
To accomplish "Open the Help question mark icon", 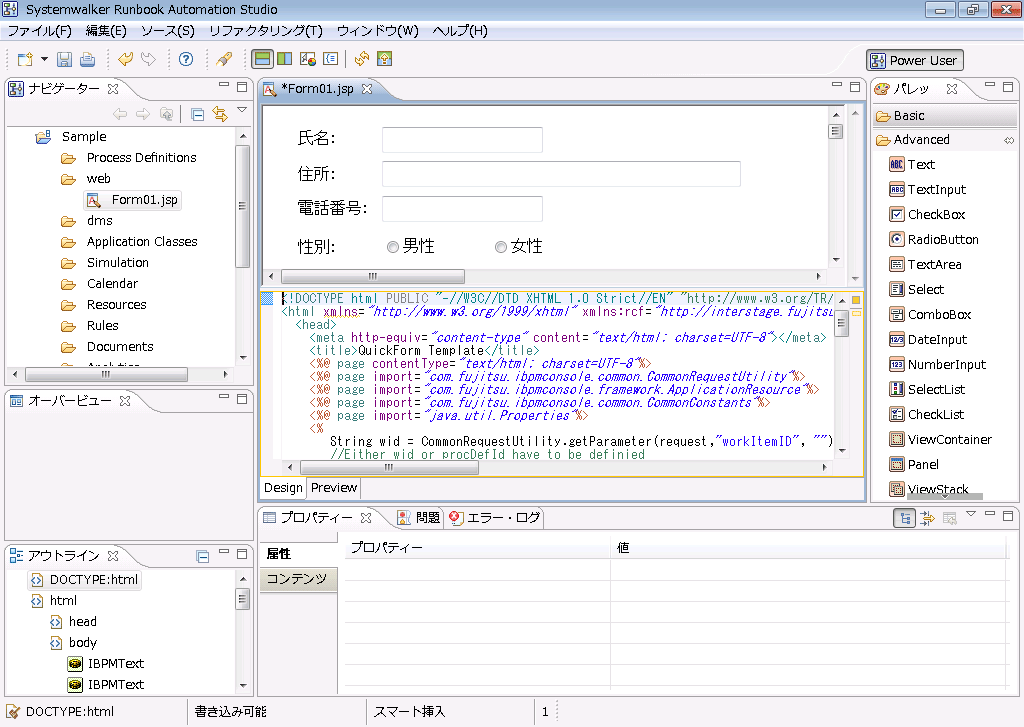I will [186, 59].
